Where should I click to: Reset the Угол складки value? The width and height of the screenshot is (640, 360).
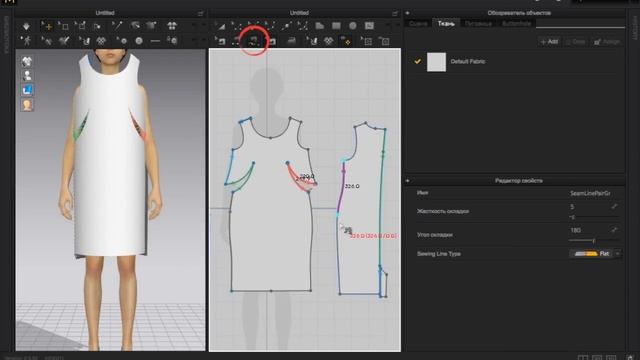[614, 230]
